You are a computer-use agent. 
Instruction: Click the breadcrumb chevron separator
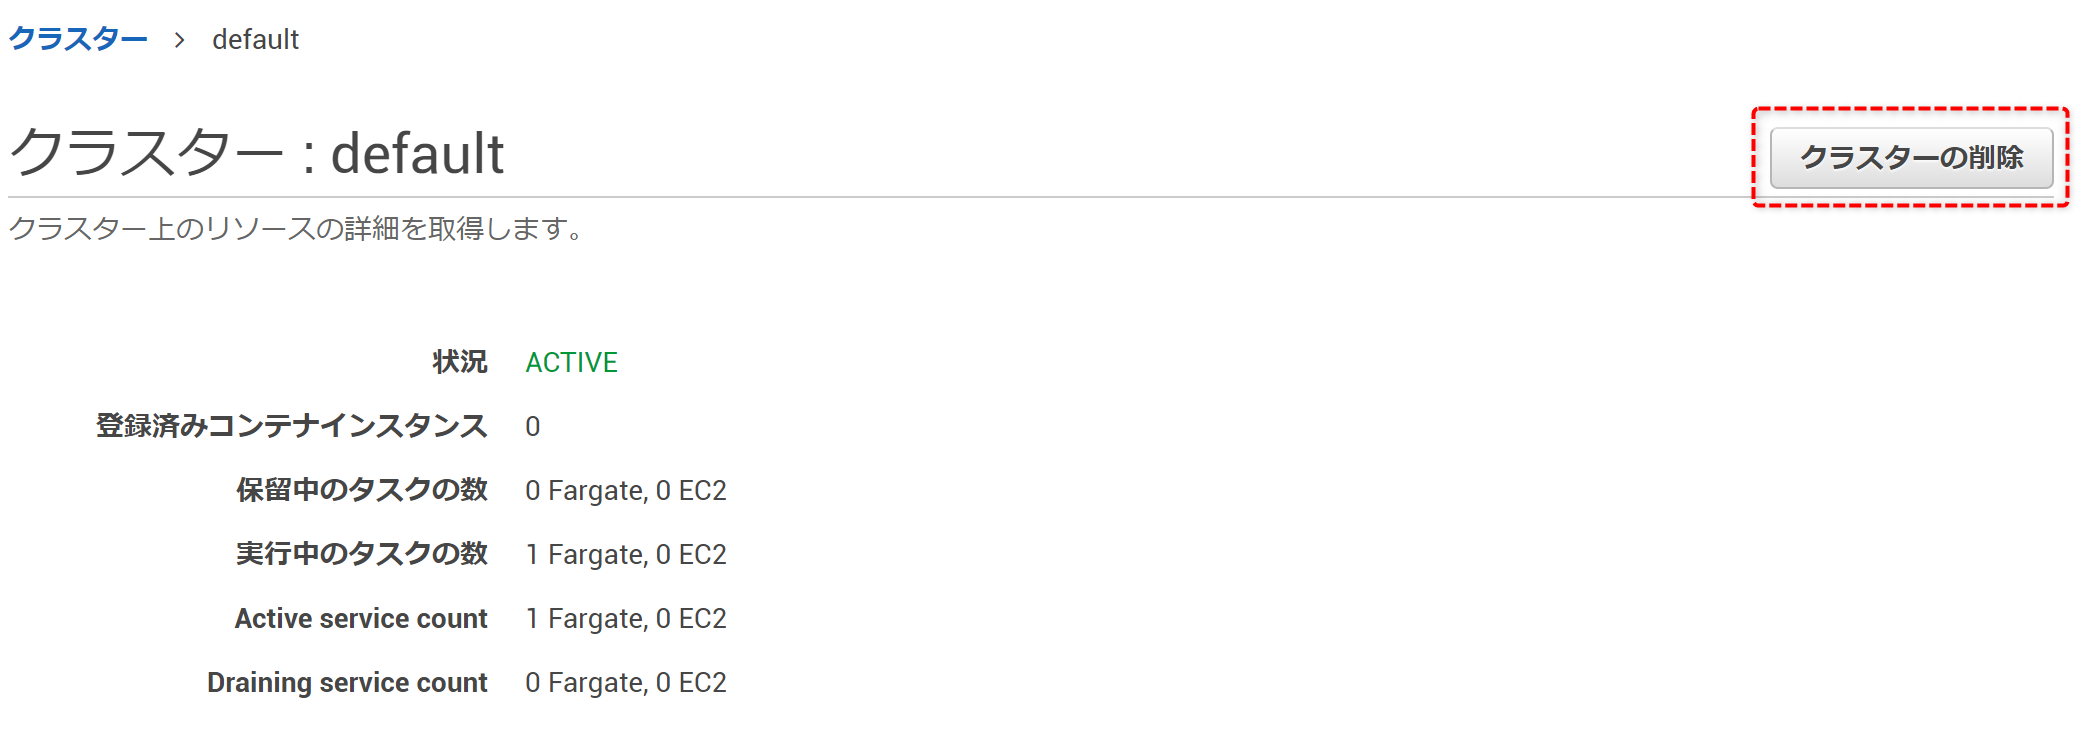click(180, 40)
